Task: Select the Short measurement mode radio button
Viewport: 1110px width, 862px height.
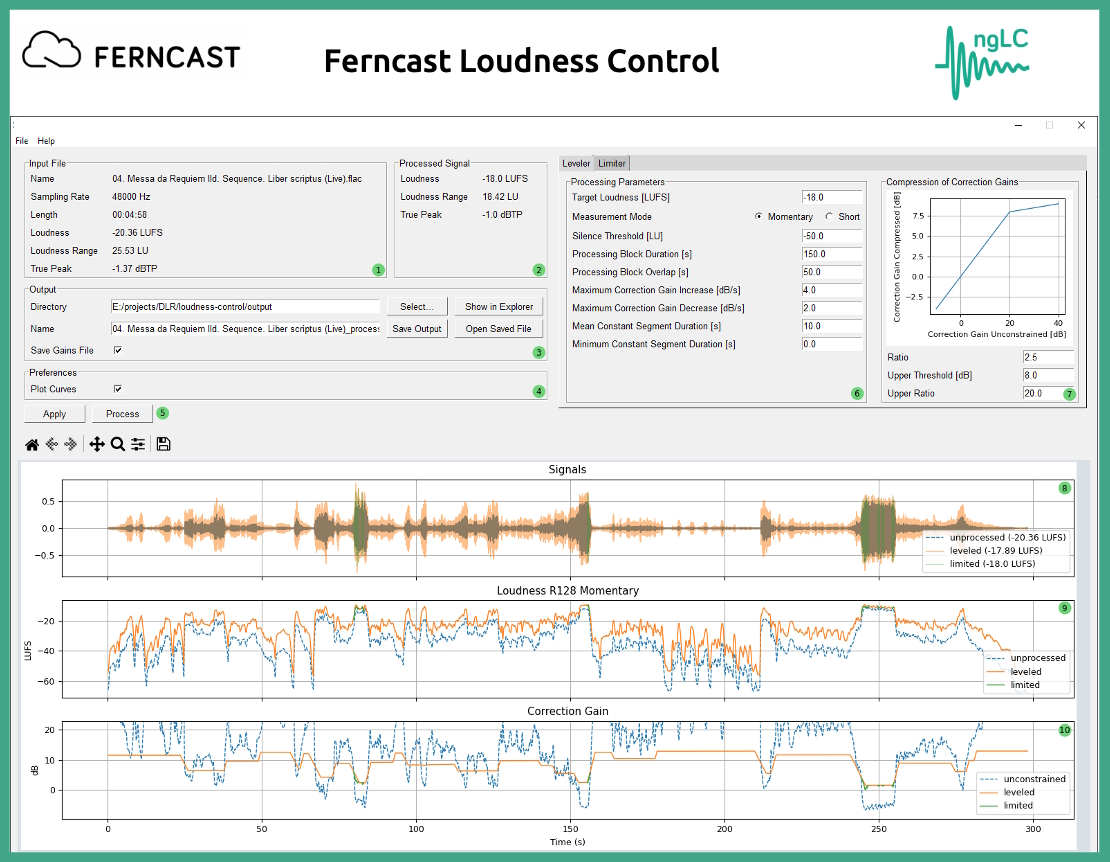Action: (829, 217)
